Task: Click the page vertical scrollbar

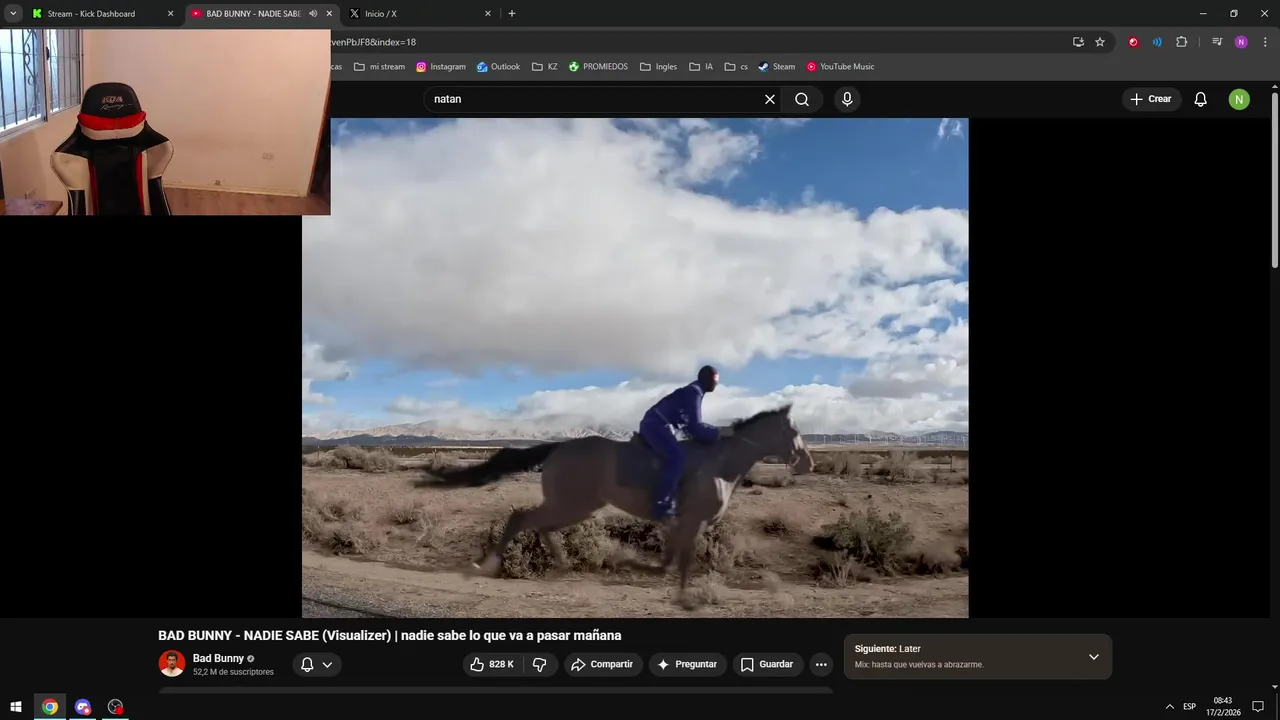Action: coord(1274,180)
